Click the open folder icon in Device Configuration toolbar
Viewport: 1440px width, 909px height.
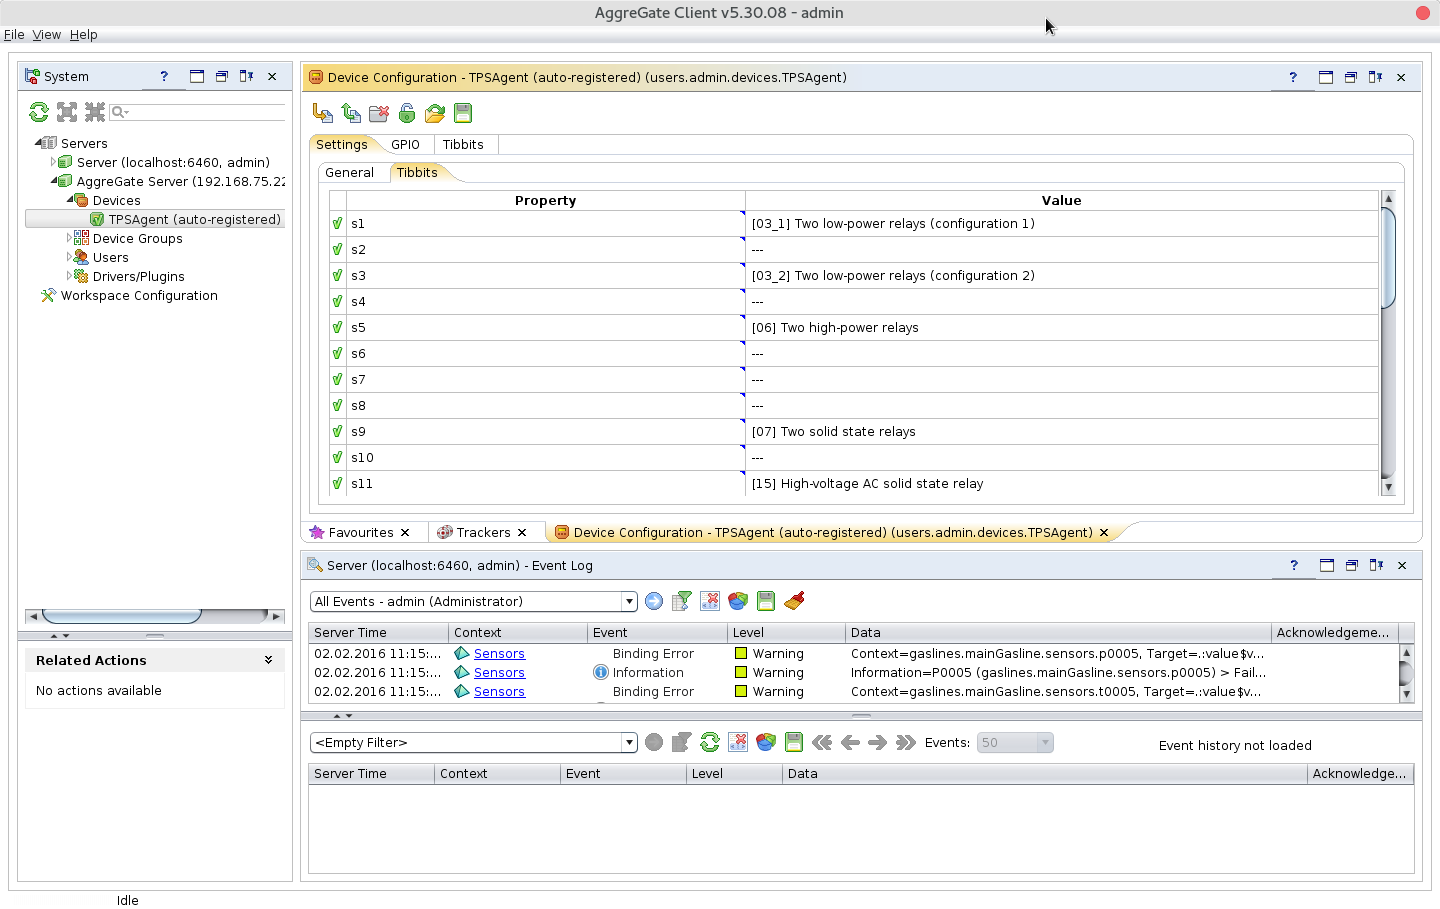tap(435, 113)
